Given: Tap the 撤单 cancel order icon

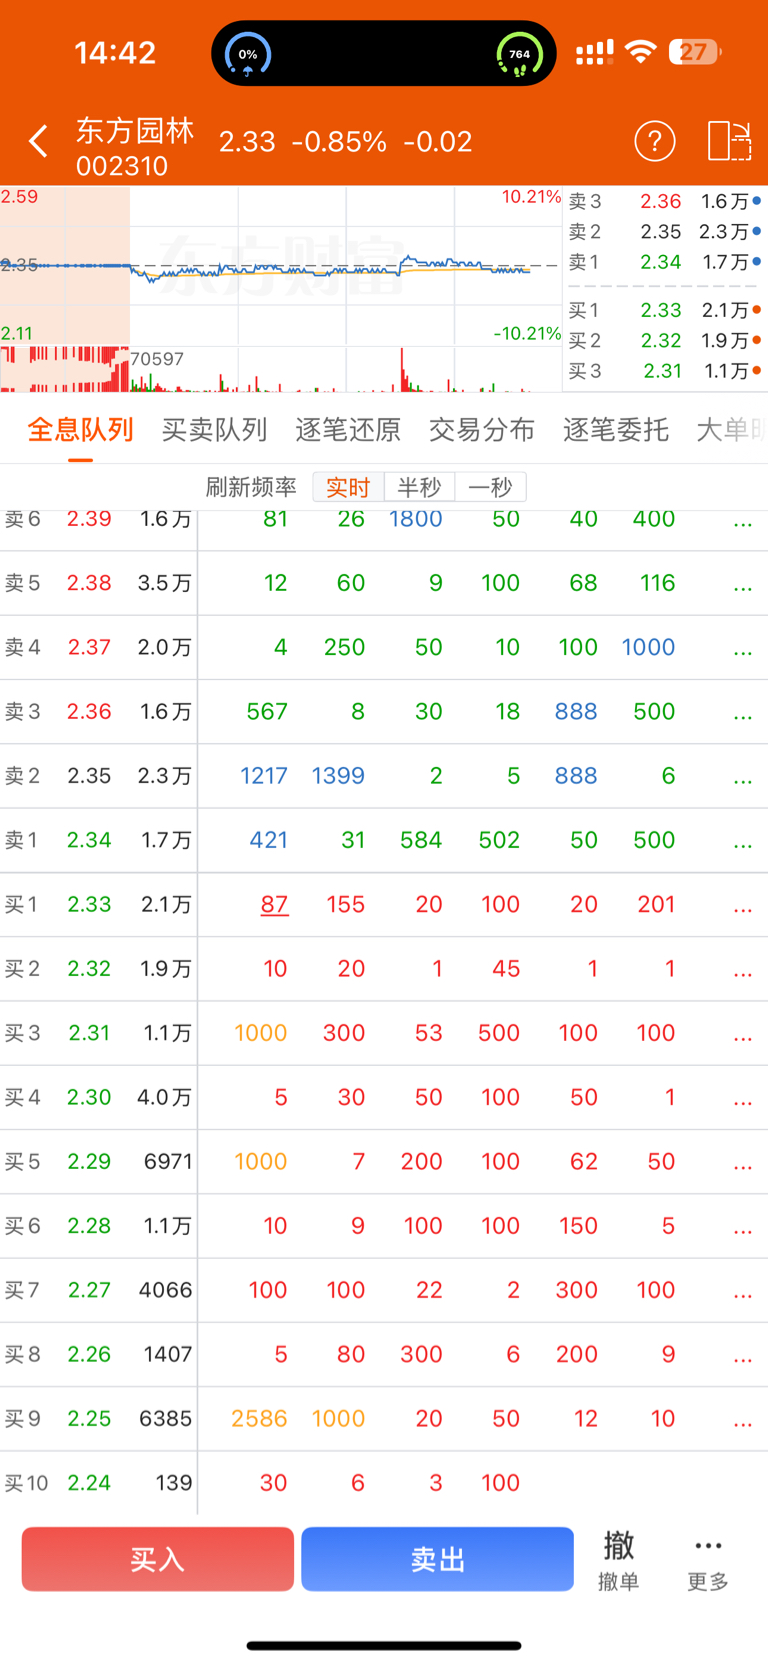Looking at the screenshot, I should 618,1559.
